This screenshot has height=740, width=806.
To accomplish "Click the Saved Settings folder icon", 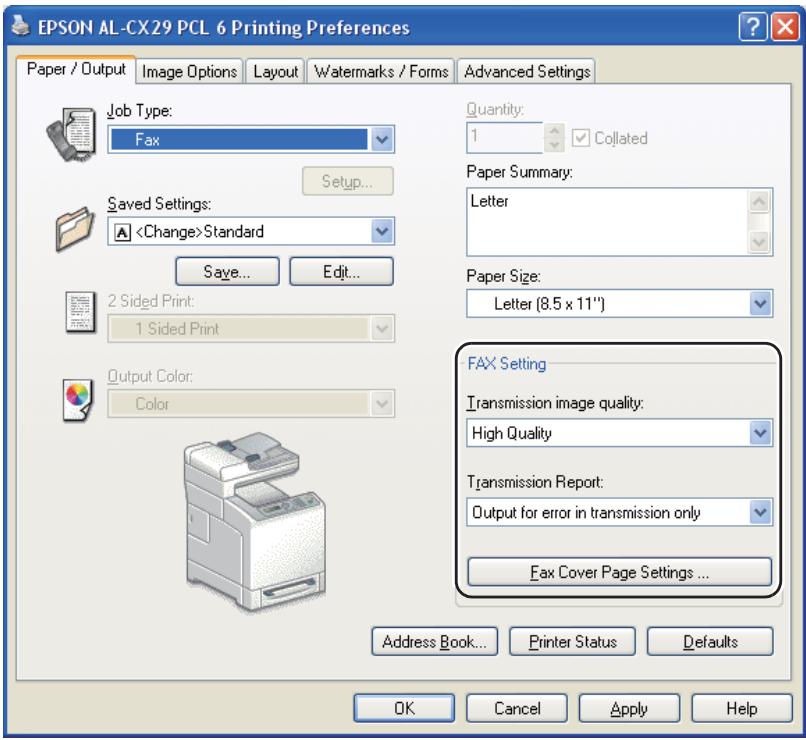I will pyautogui.click(x=75, y=229).
